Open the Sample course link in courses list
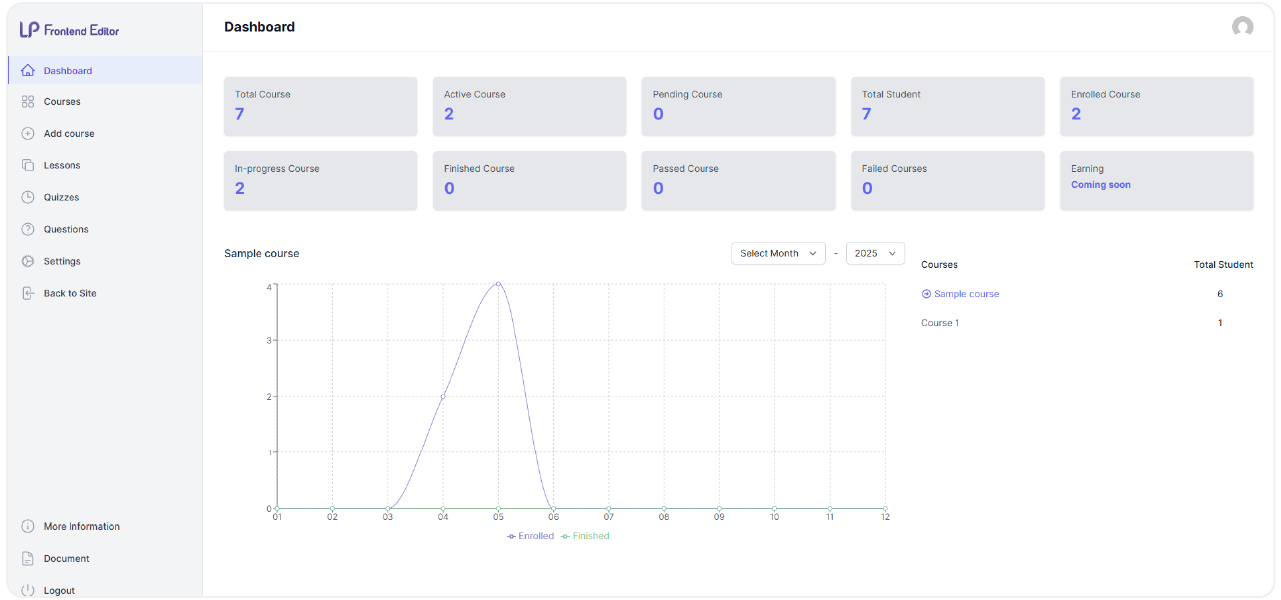The width and height of the screenshot is (1281, 600). coord(966,294)
